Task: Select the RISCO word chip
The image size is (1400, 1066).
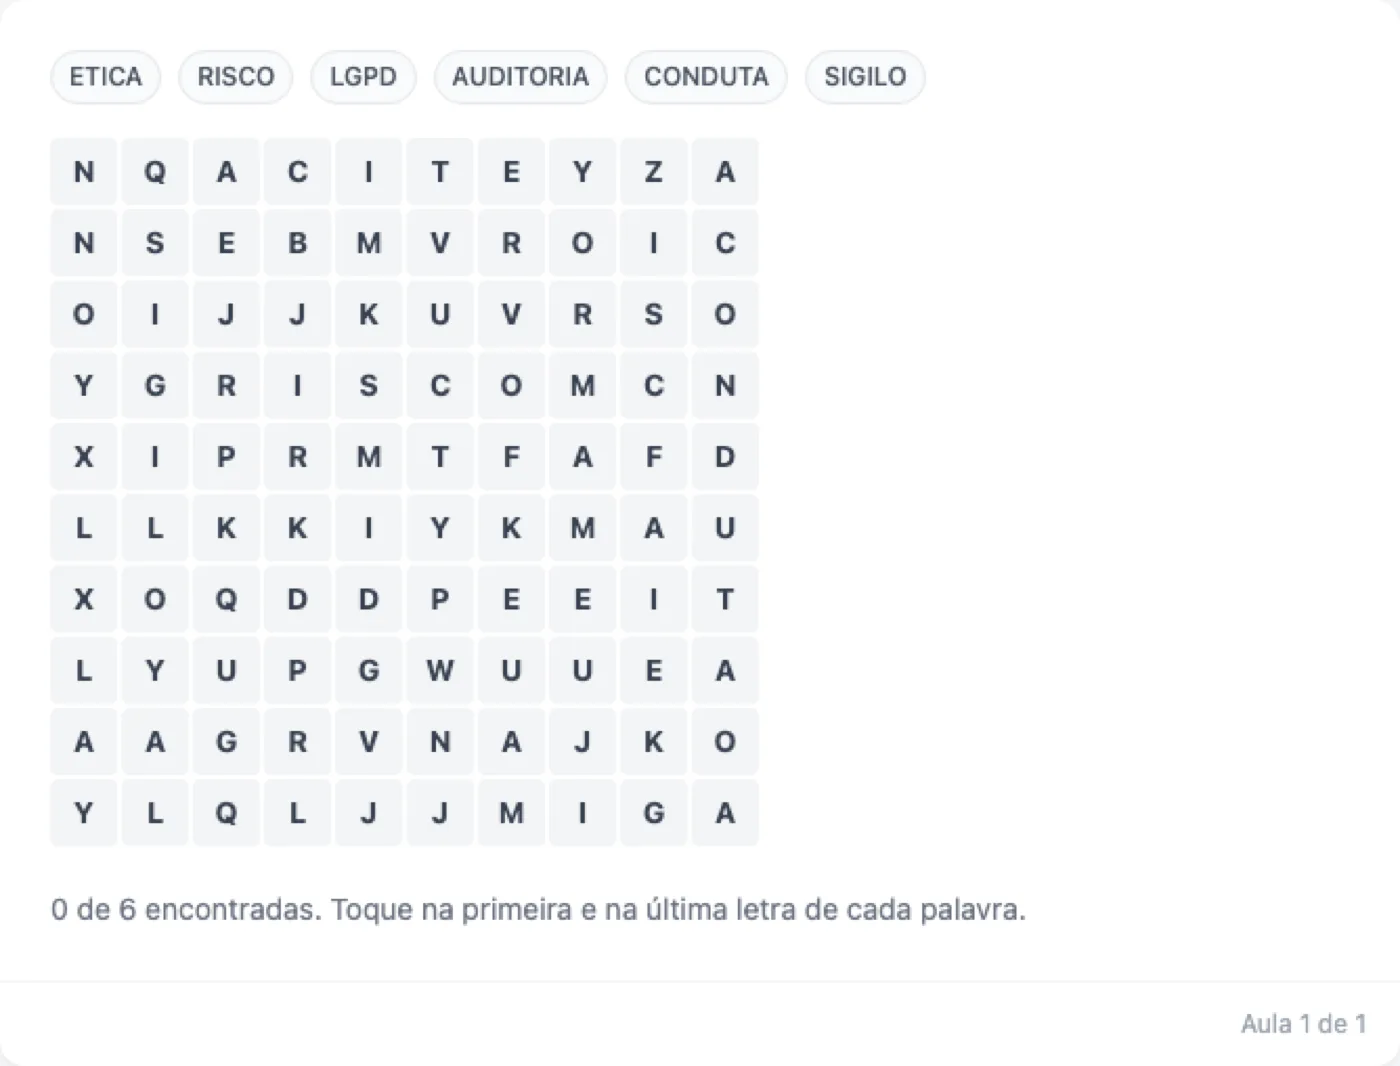Action: (x=235, y=77)
